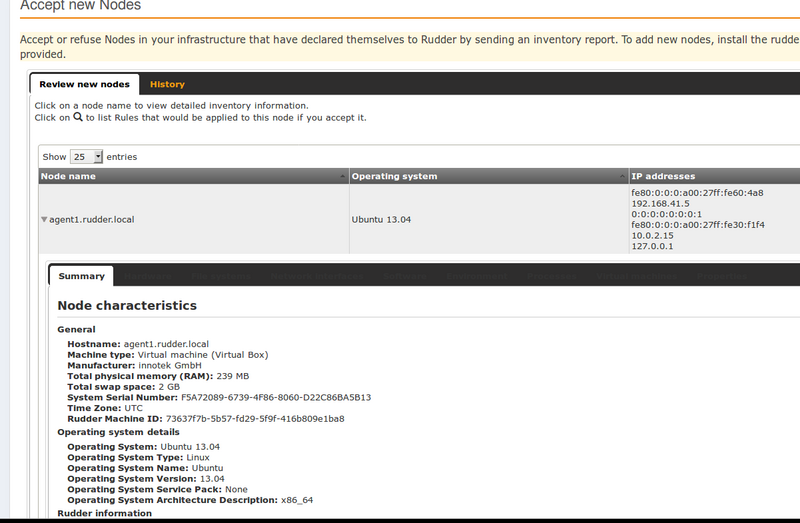Click Time Zone value UTC

point(134,408)
